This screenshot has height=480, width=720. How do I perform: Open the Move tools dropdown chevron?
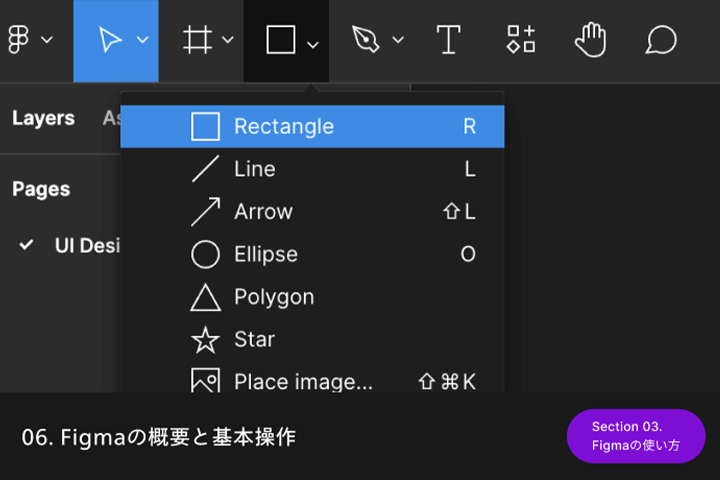pyautogui.click(x=143, y=40)
